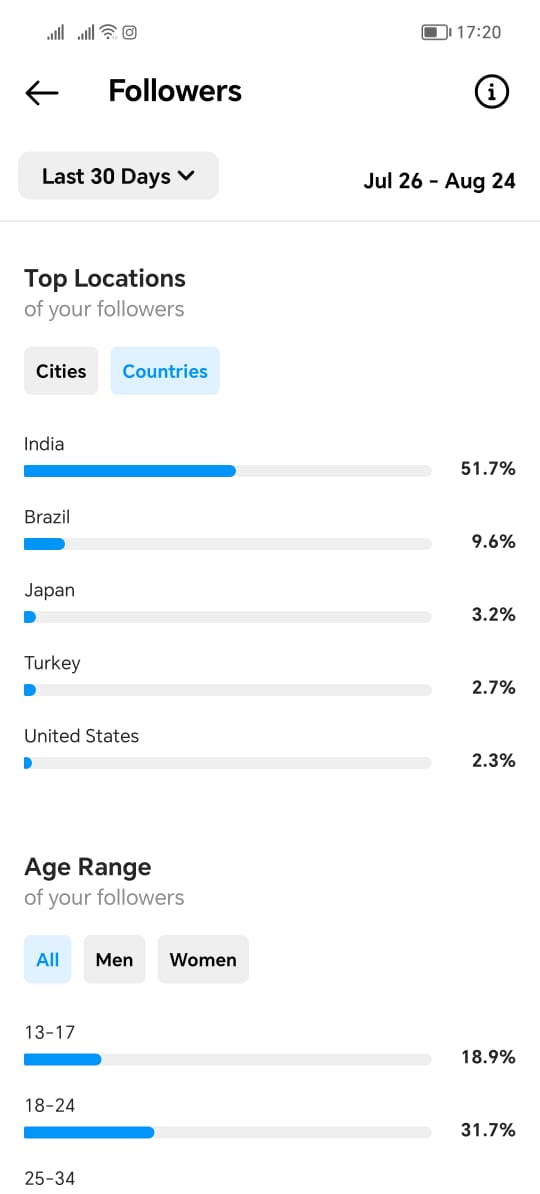The image size is (540, 1194).
Task: Tap the Instagram icon in status bar
Action: tap(130, 32)
